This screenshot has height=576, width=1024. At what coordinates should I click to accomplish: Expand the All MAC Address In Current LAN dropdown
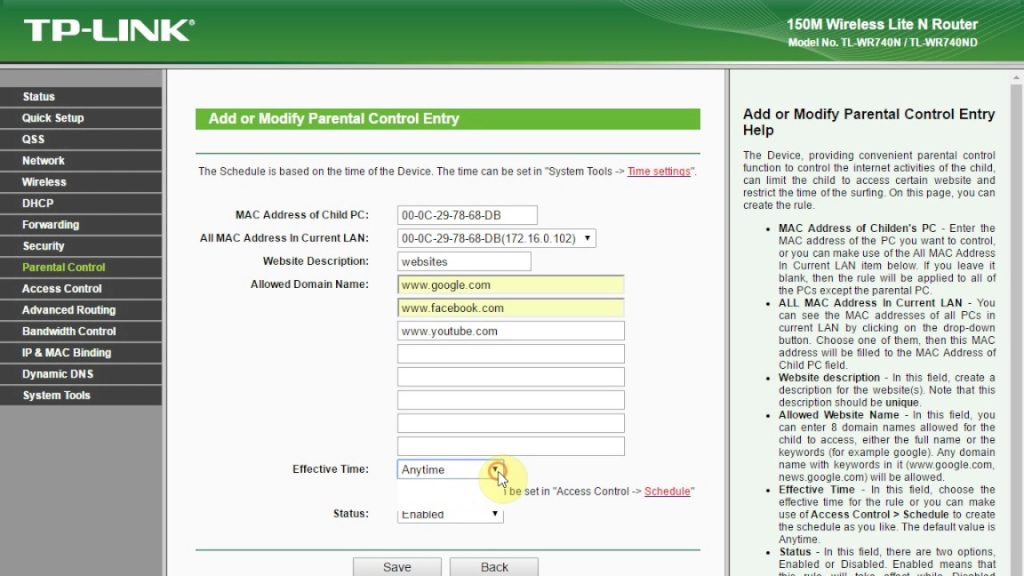point(496,238)
